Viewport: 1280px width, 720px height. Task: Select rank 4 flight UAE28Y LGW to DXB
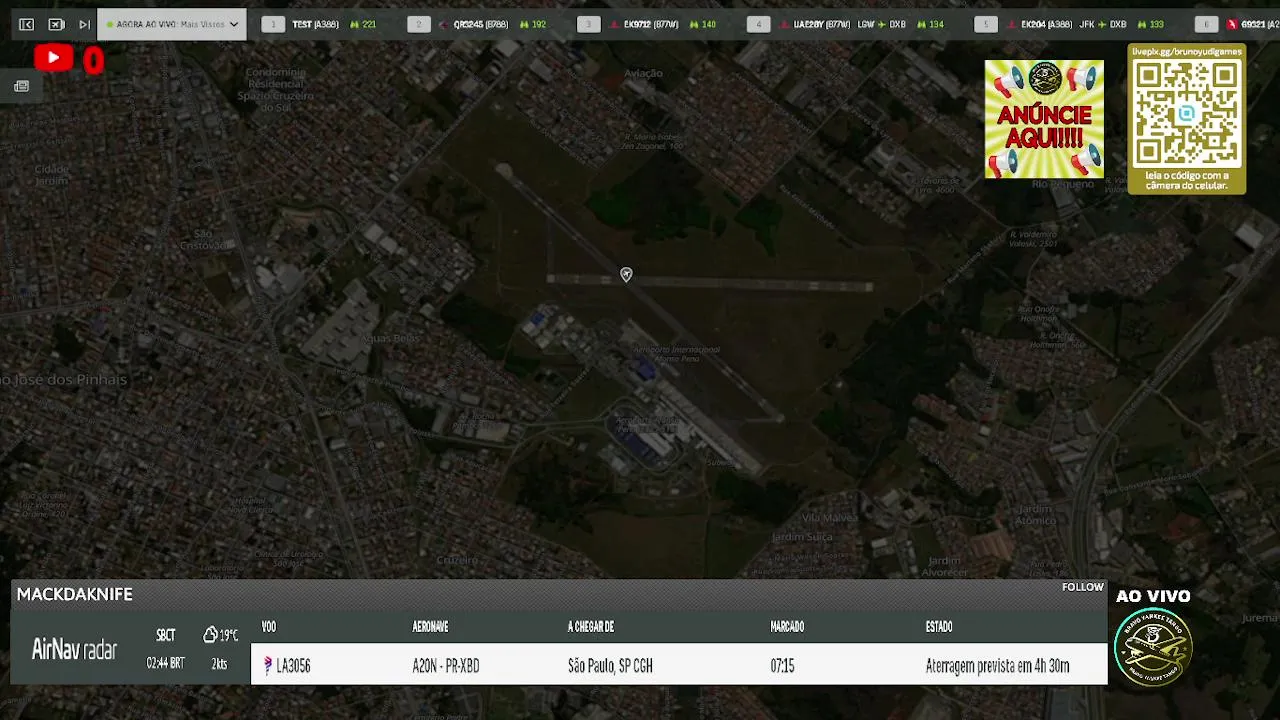pyautogui.click(x=849, y=24)
